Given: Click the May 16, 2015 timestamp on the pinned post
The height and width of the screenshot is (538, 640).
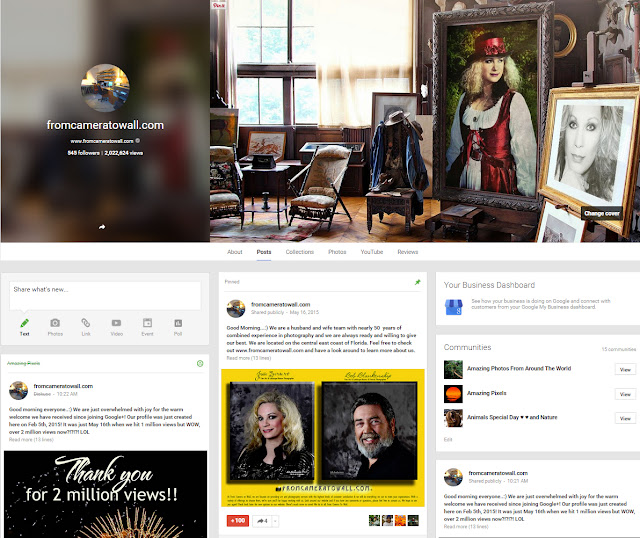Looking at the screenshot, I should [304, 312].
